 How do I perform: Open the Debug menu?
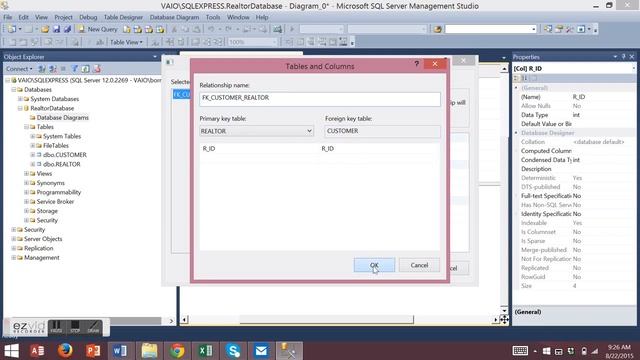88,17
